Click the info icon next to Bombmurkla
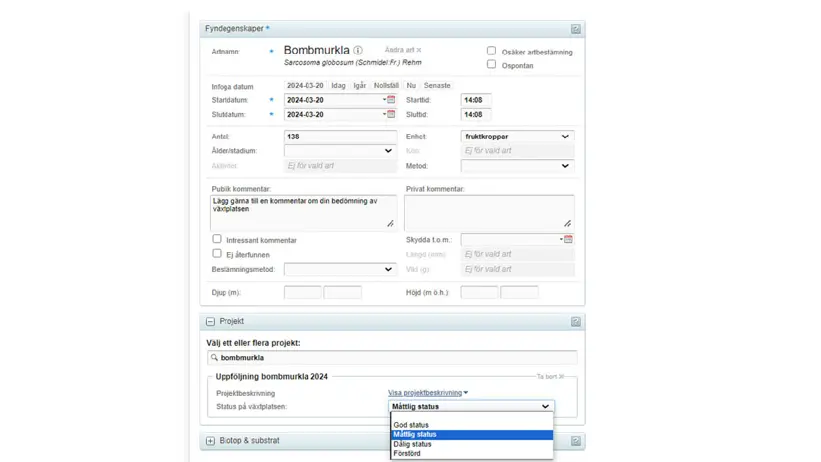This screenshot has height=462, width=821. 358,50
